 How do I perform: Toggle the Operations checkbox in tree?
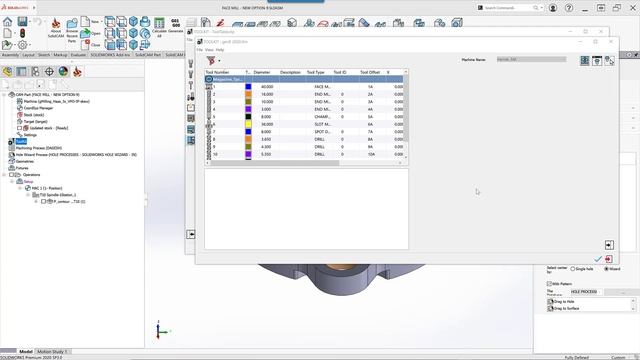[x=11, y=175]
